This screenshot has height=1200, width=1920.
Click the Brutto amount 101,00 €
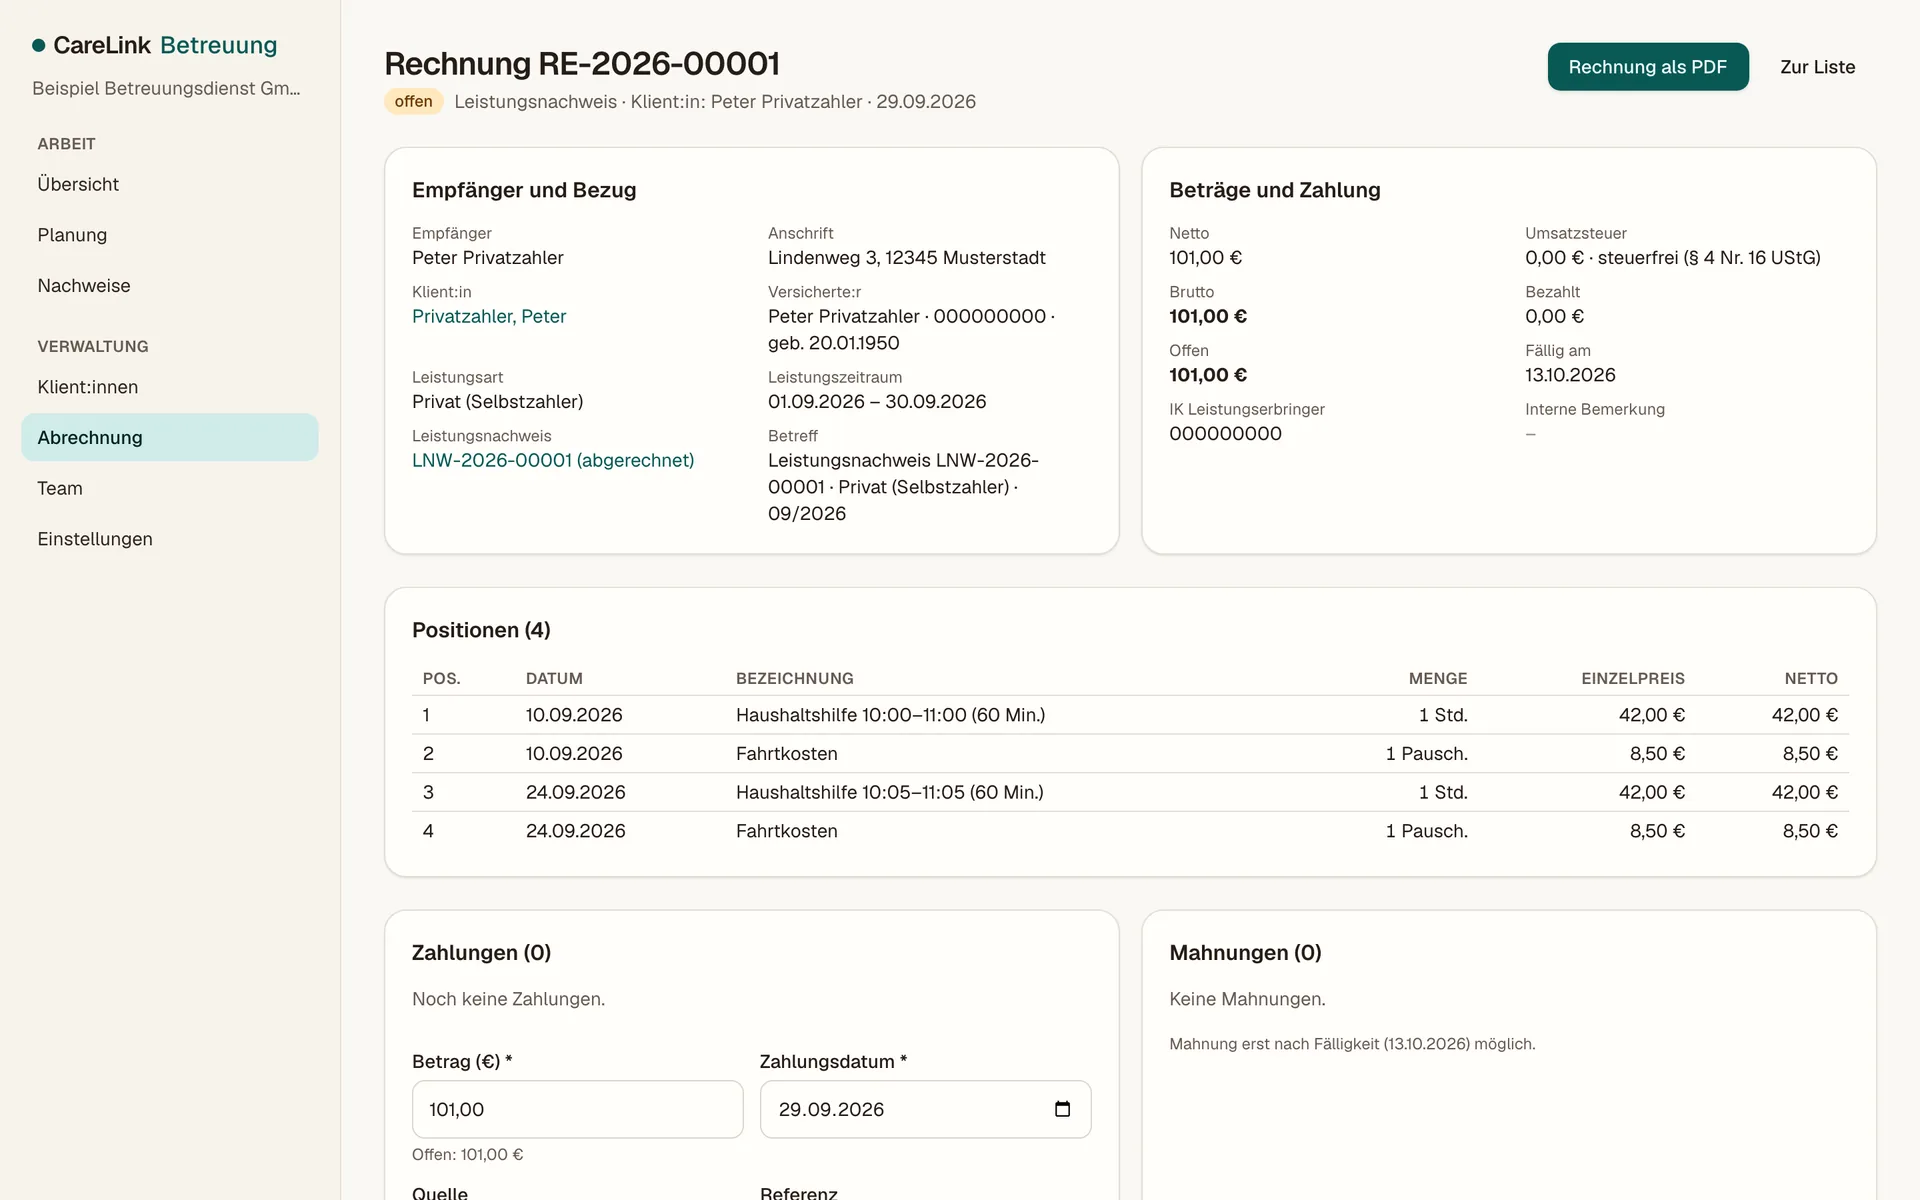pyautogui.click(x=1208, y=316)
